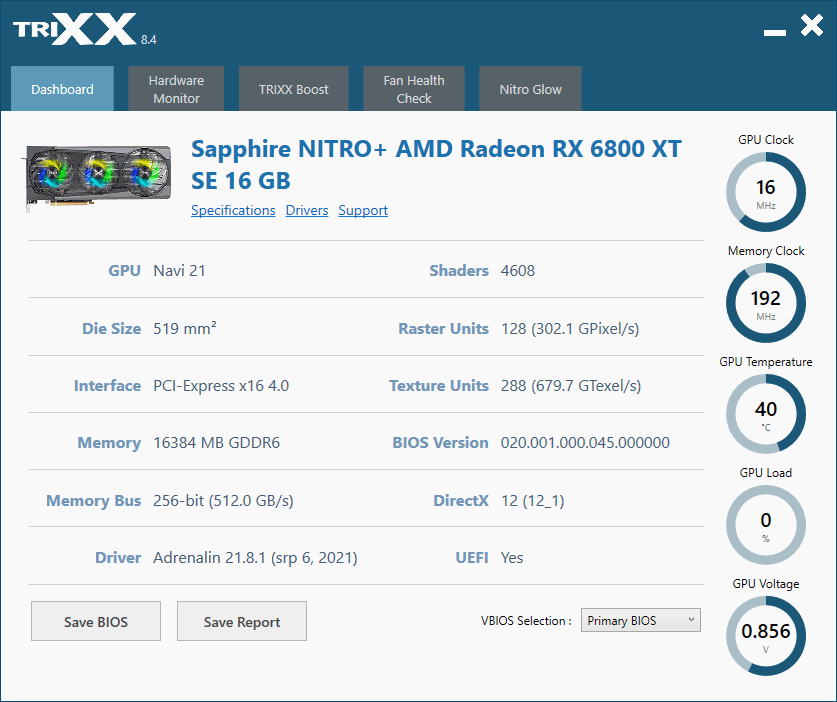The width and height of the screenshot is (837, 702).
Task: Select 'Adrenalin 21.8.1 (srp 6, 2021)' driver value
Action: pyautogui.click(x=255, y=558)
